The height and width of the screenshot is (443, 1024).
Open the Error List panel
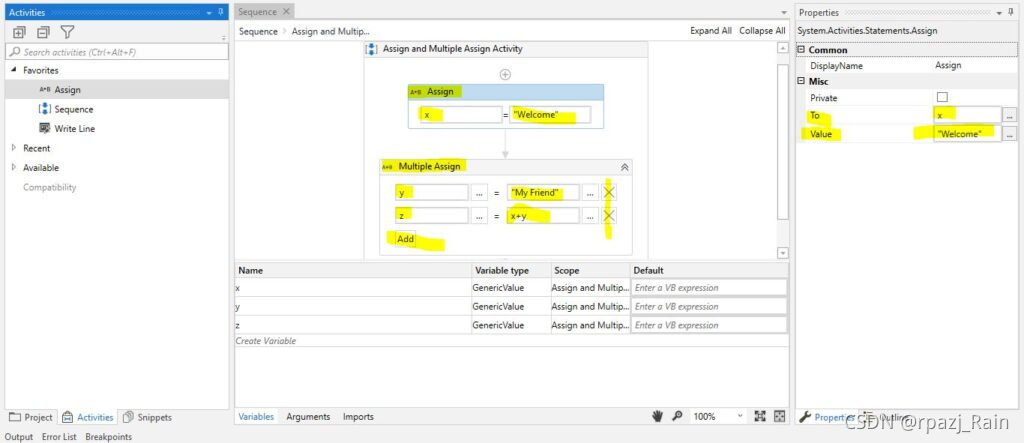point(59,436)
